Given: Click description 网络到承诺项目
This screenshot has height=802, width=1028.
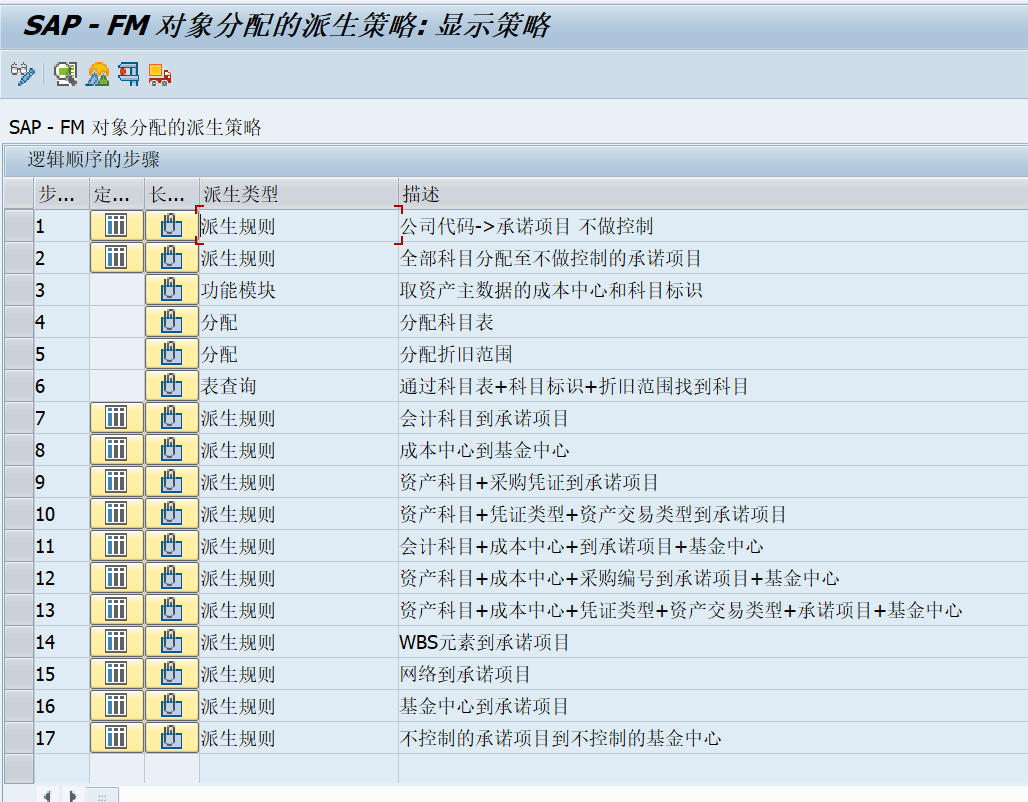Looking at the screenshot, I should click(465, 675).
